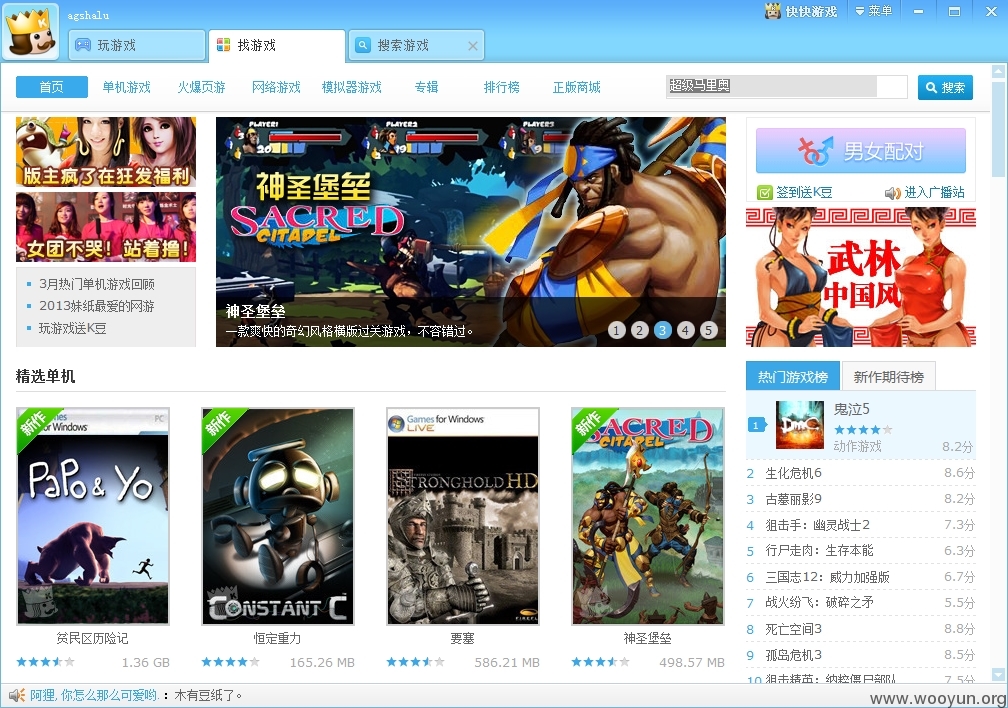The image size is (1008, 708).
Task: Open 排行榜 section
Action: 501,87
